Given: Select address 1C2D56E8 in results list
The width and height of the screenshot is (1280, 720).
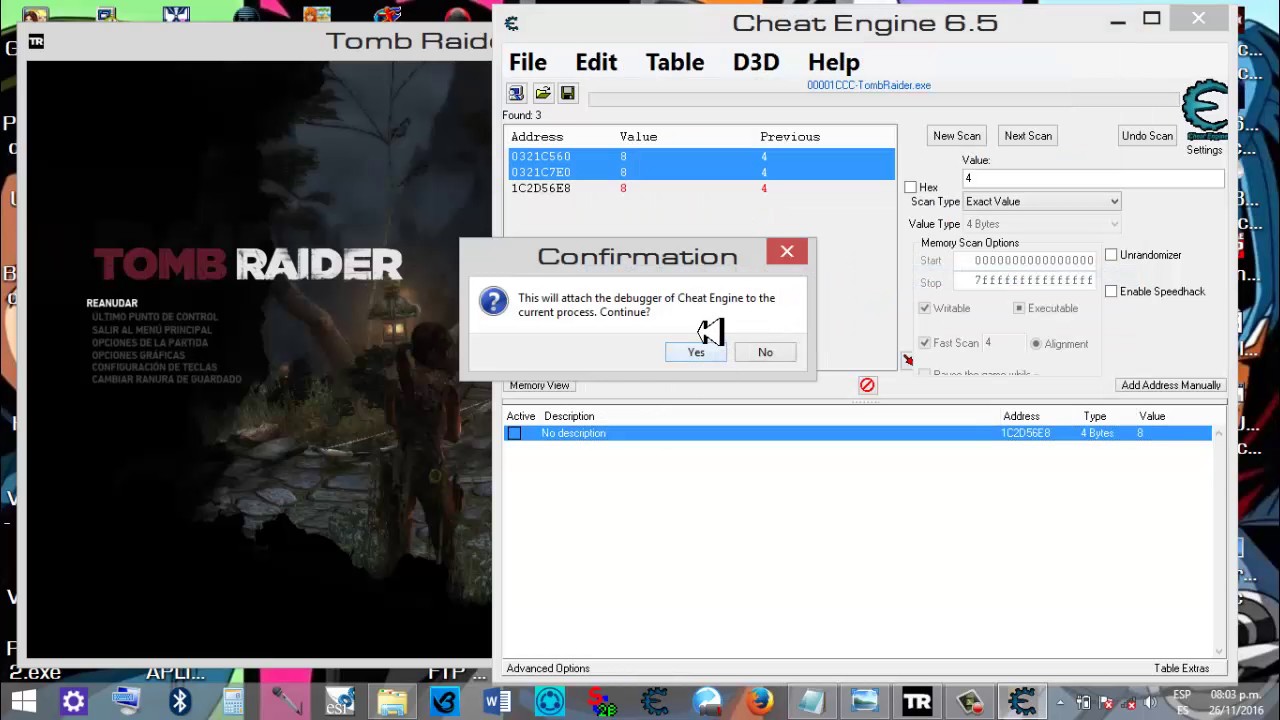Looking at the screenshot, I should (x=701, y=188).
